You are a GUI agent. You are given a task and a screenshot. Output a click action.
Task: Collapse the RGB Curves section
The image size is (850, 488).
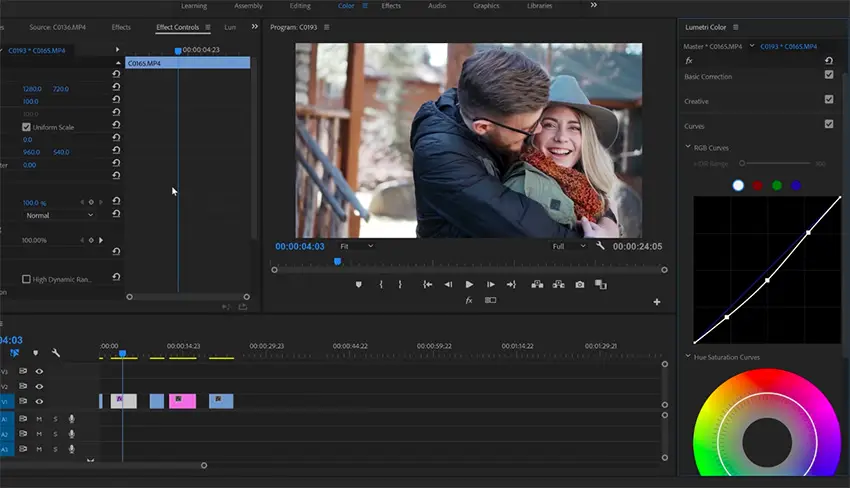(688, 147)
